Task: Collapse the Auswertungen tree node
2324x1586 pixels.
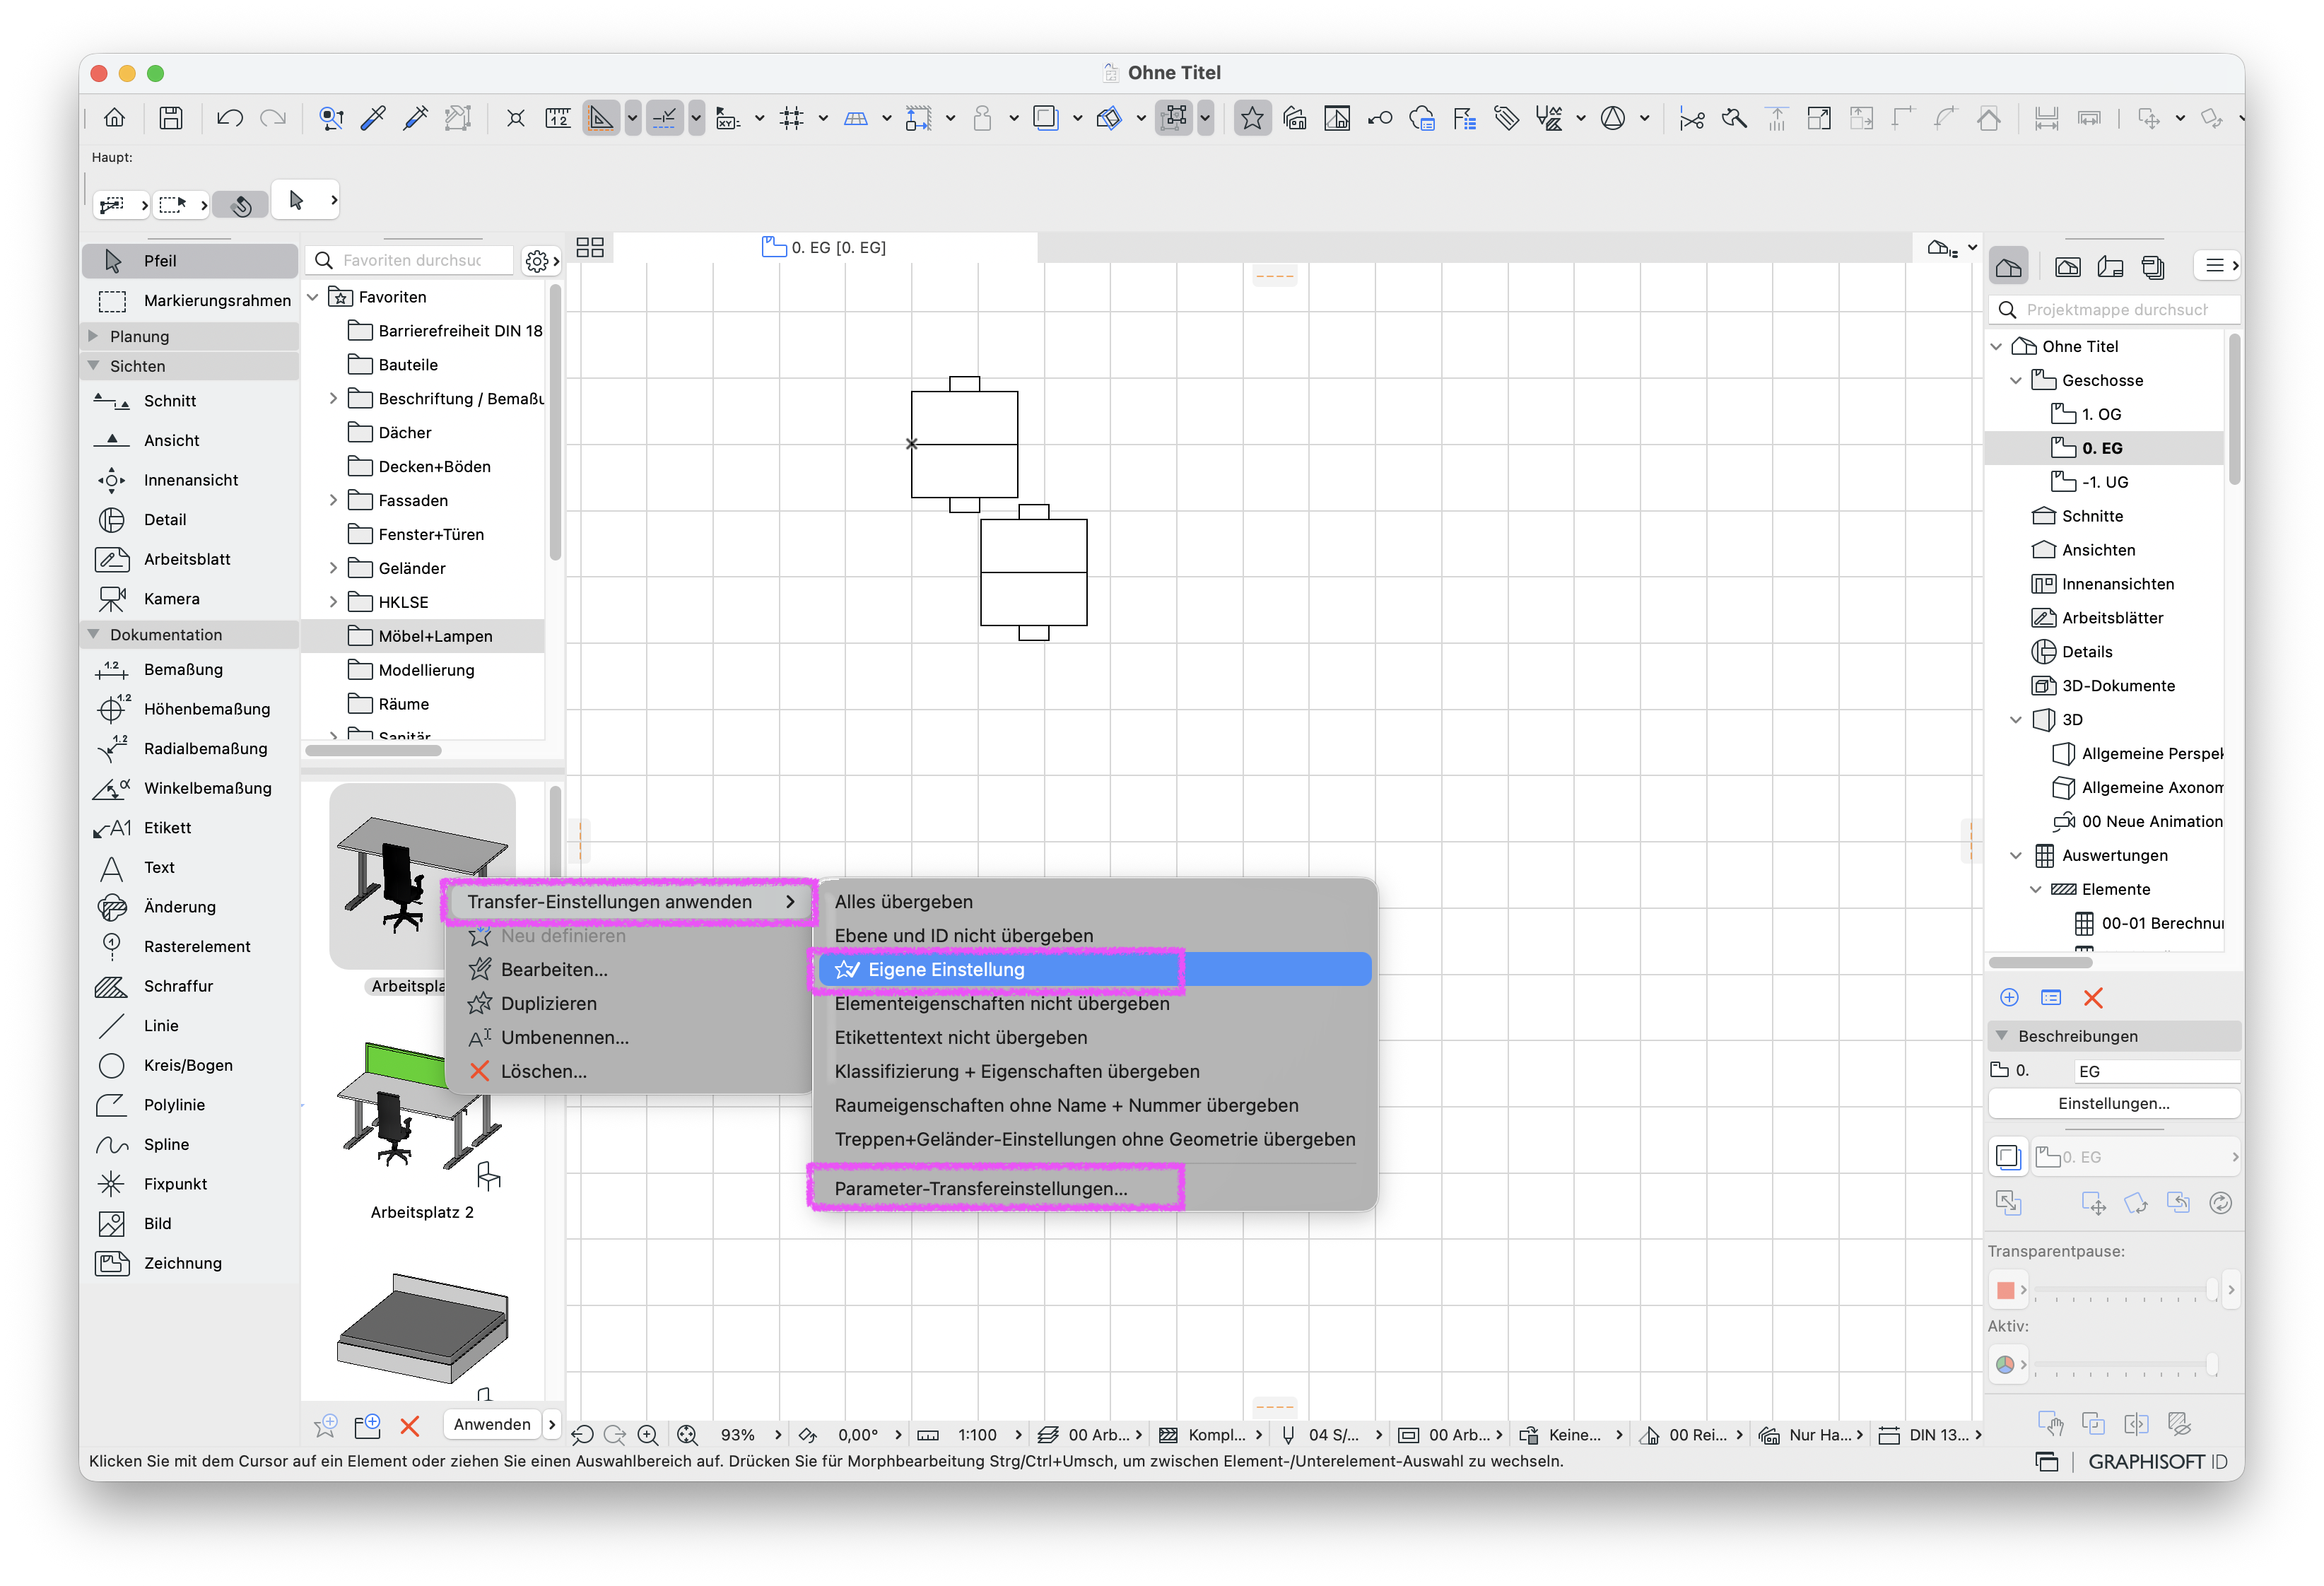Action: coord(2016,855)
